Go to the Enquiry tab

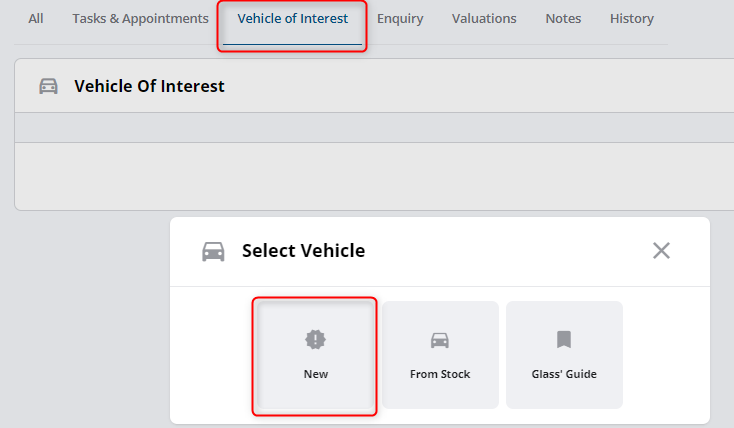[400, 19]
